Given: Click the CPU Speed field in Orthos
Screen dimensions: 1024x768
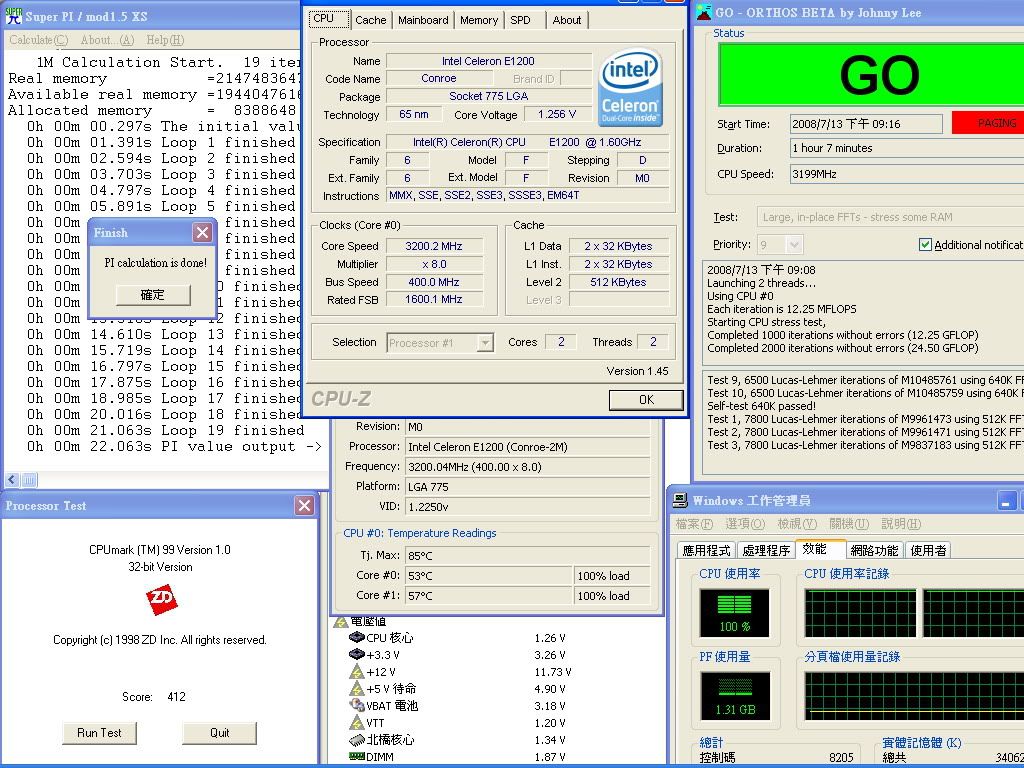Looking at the screenshot, I should tap(906, 174).
